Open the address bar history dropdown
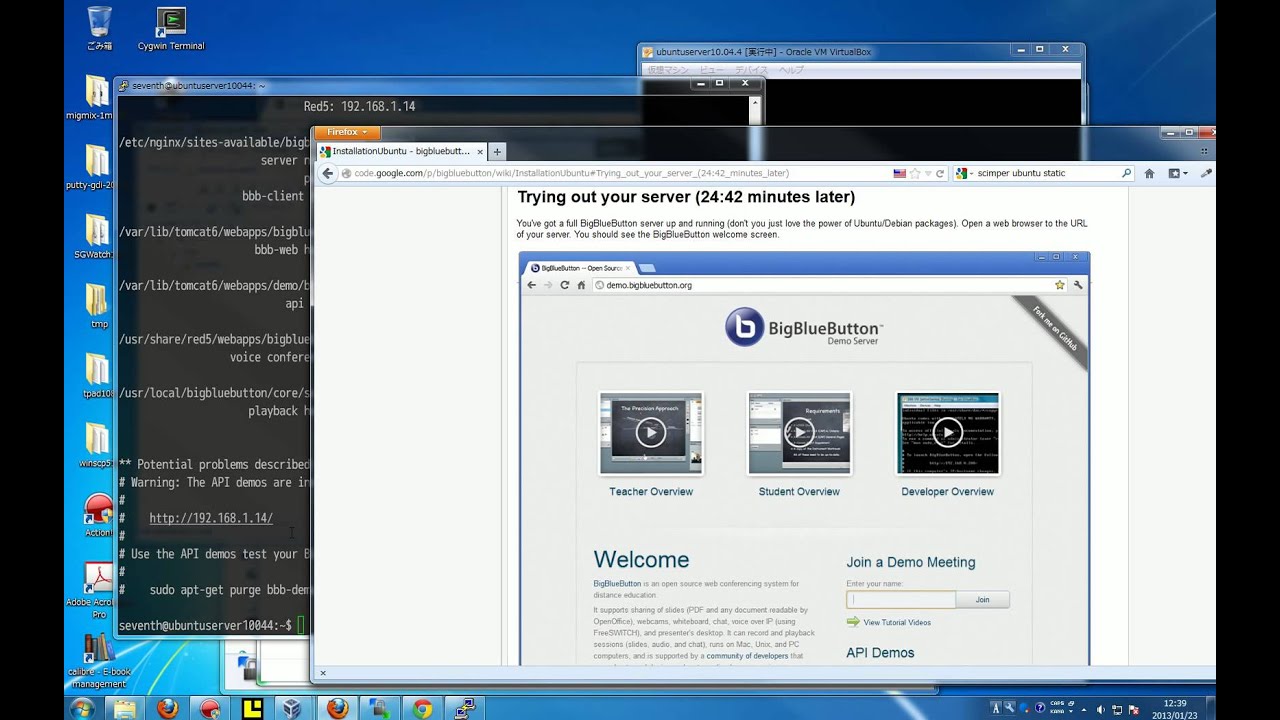The width and height of the screenshot is (1280, 720). 927,173
